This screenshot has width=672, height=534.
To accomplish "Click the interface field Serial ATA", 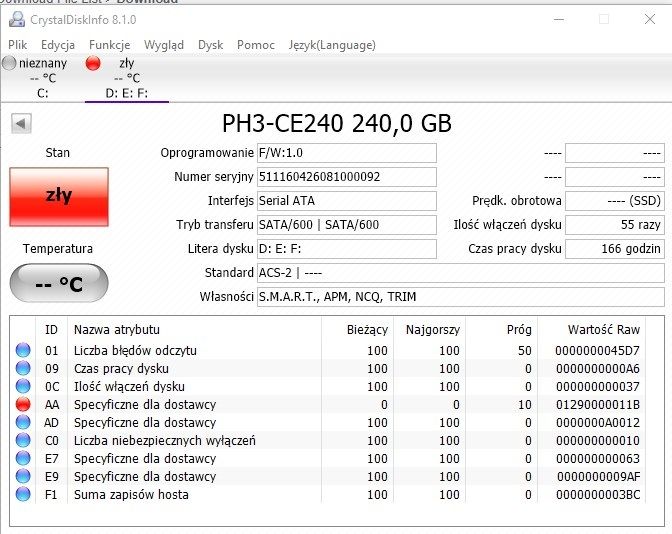I will coord(347,201).
